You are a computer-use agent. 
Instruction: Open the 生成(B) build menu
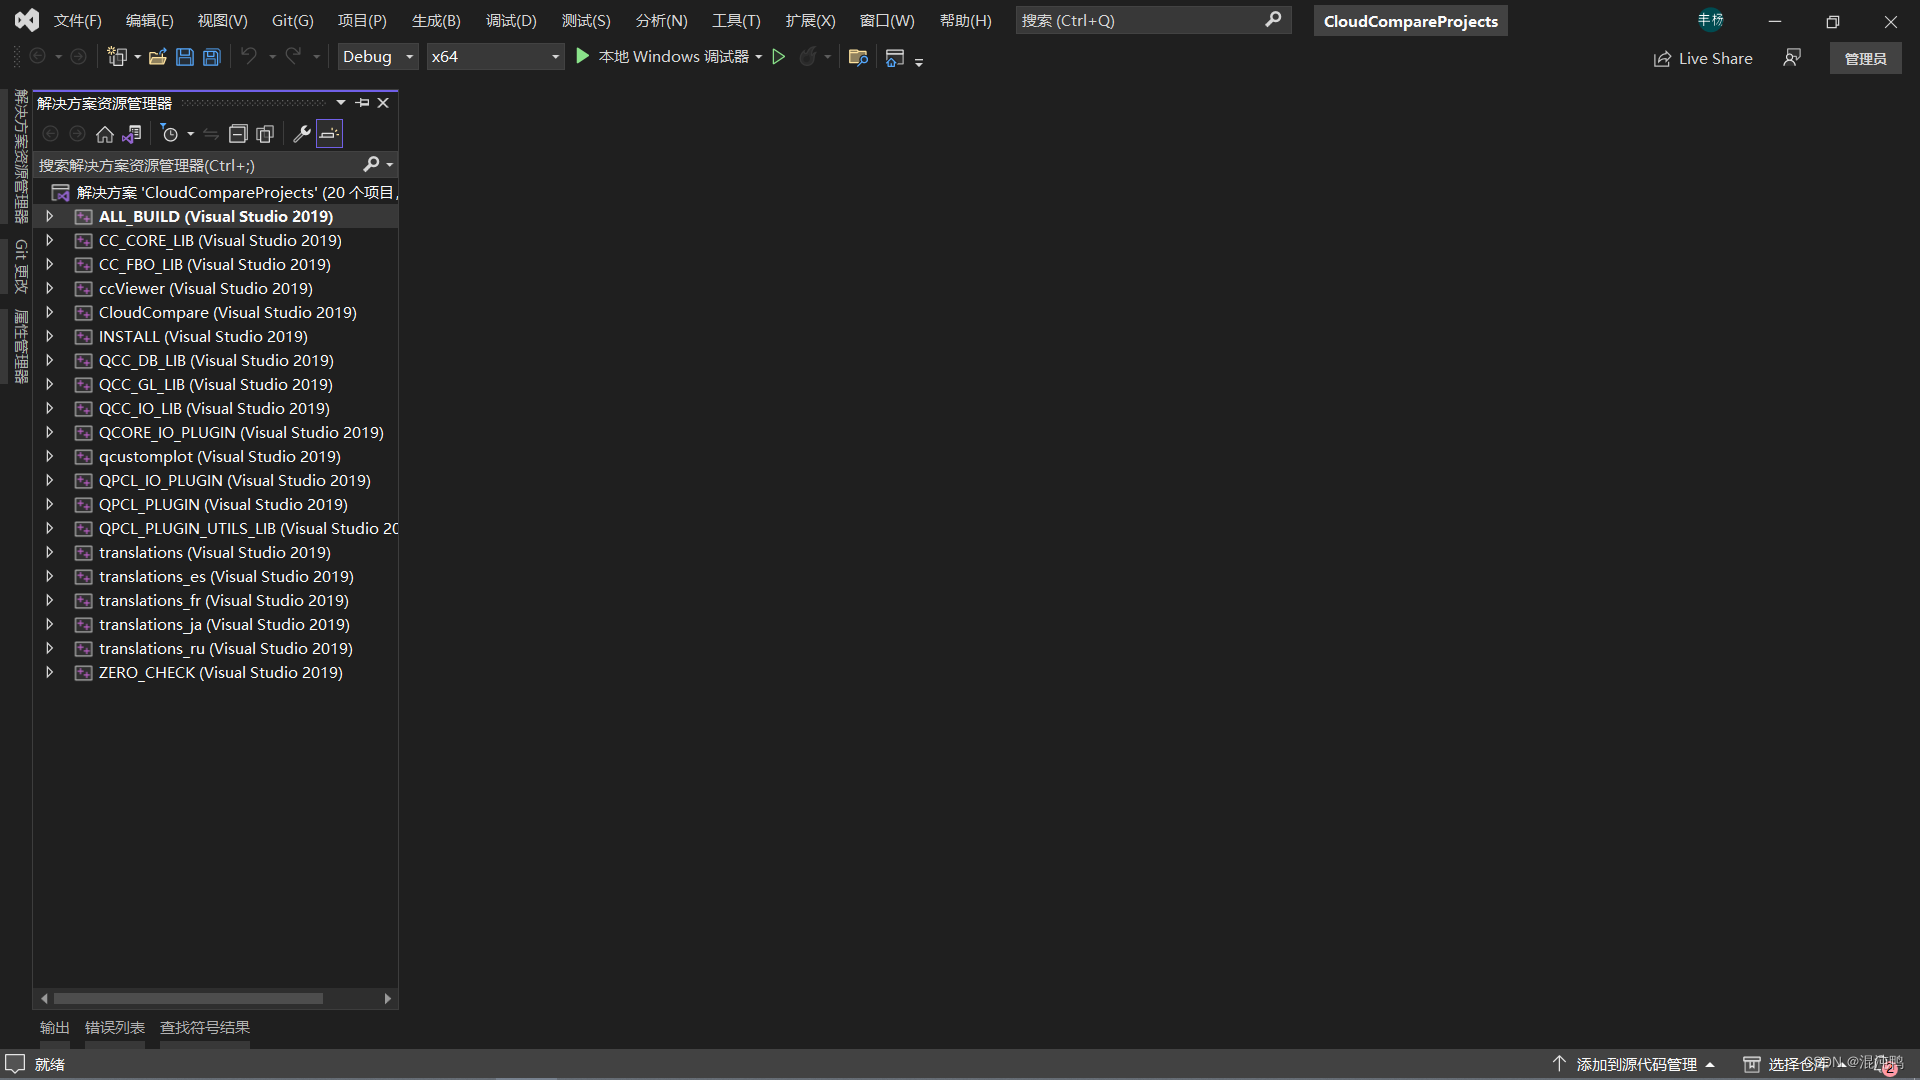(436, 20)
